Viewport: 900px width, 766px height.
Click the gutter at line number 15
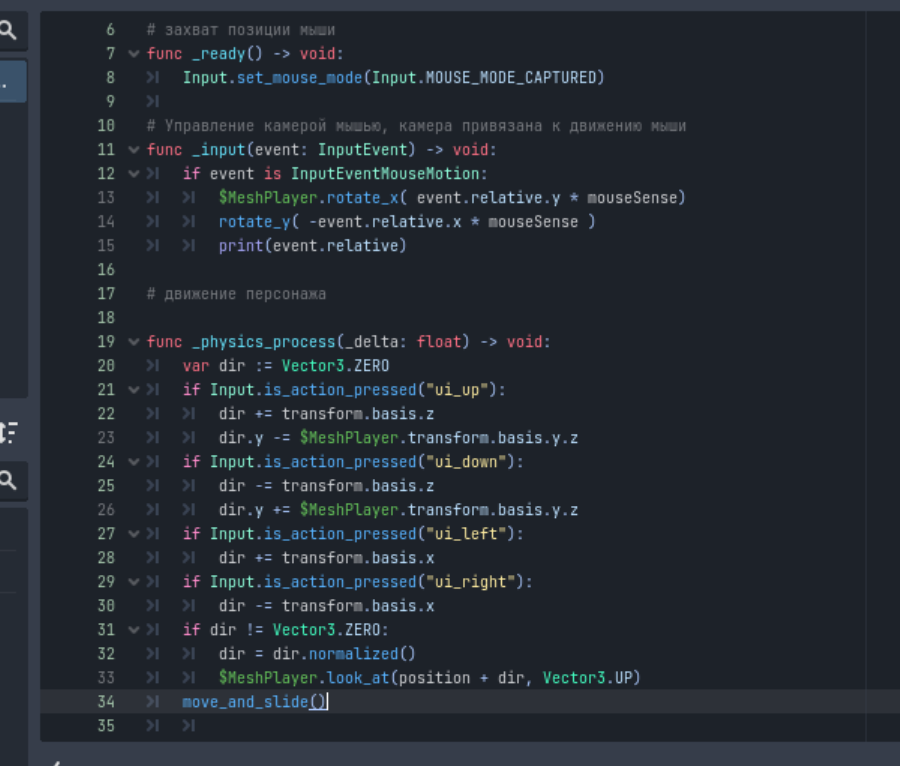[x=106, y=246]
